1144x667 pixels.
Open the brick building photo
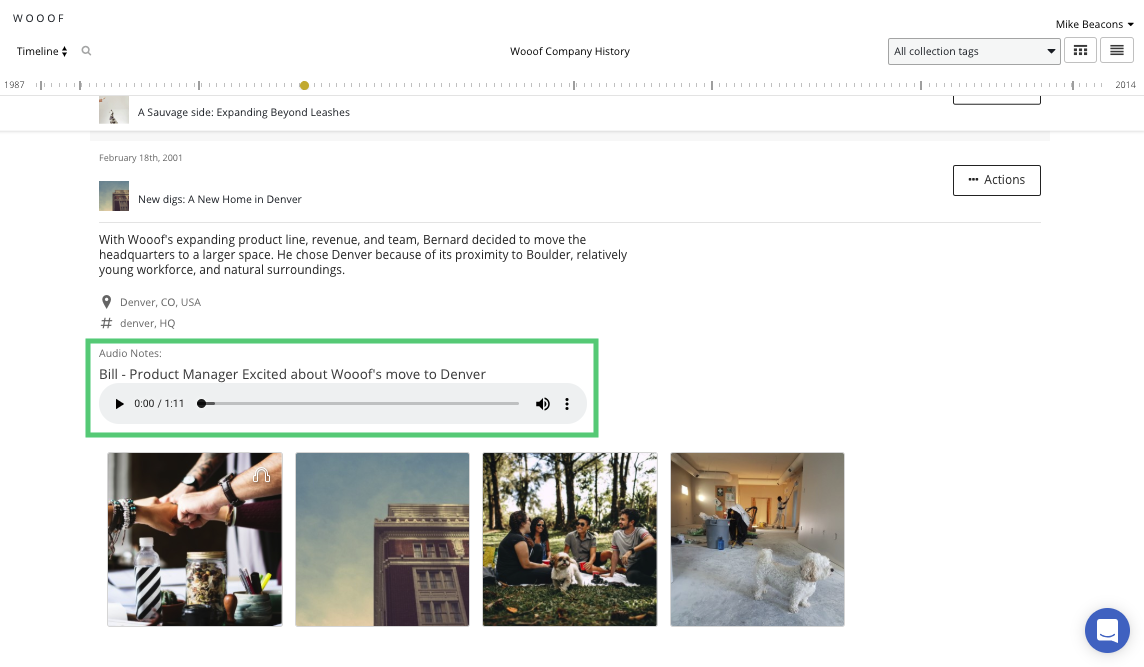tap(382, 539)
